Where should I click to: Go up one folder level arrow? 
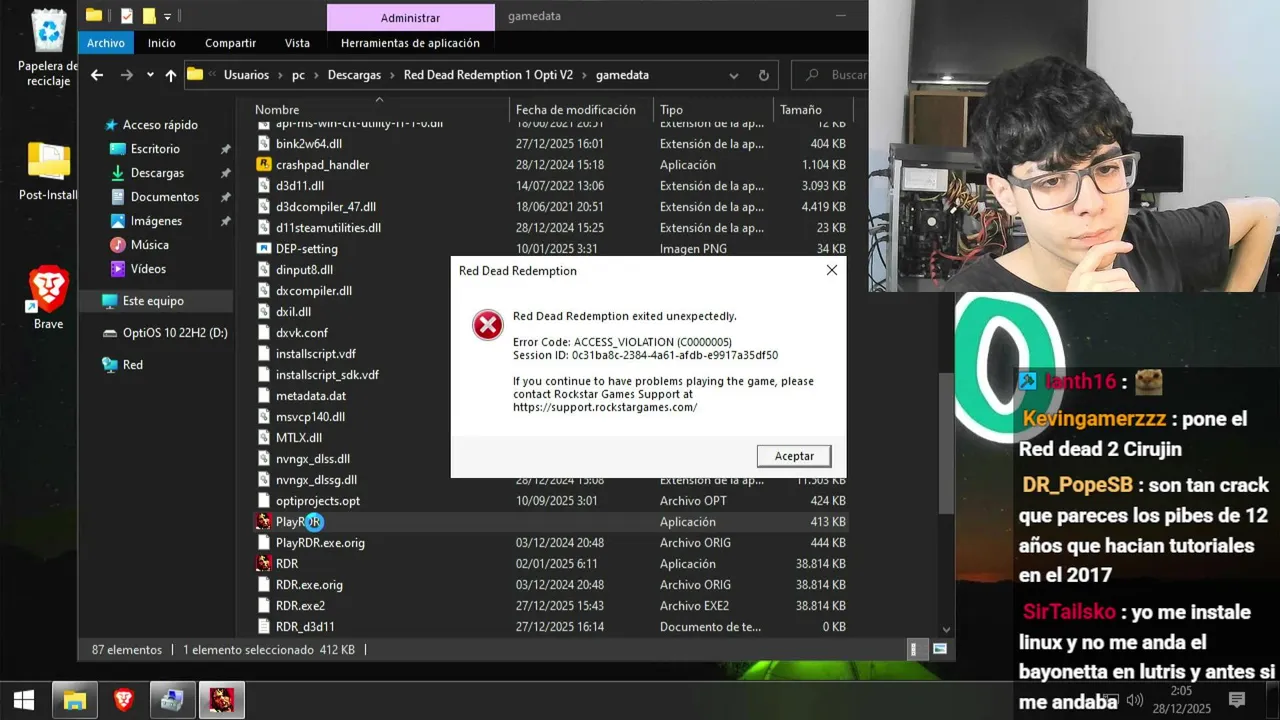pyautogui.click(x=171, y=75)
